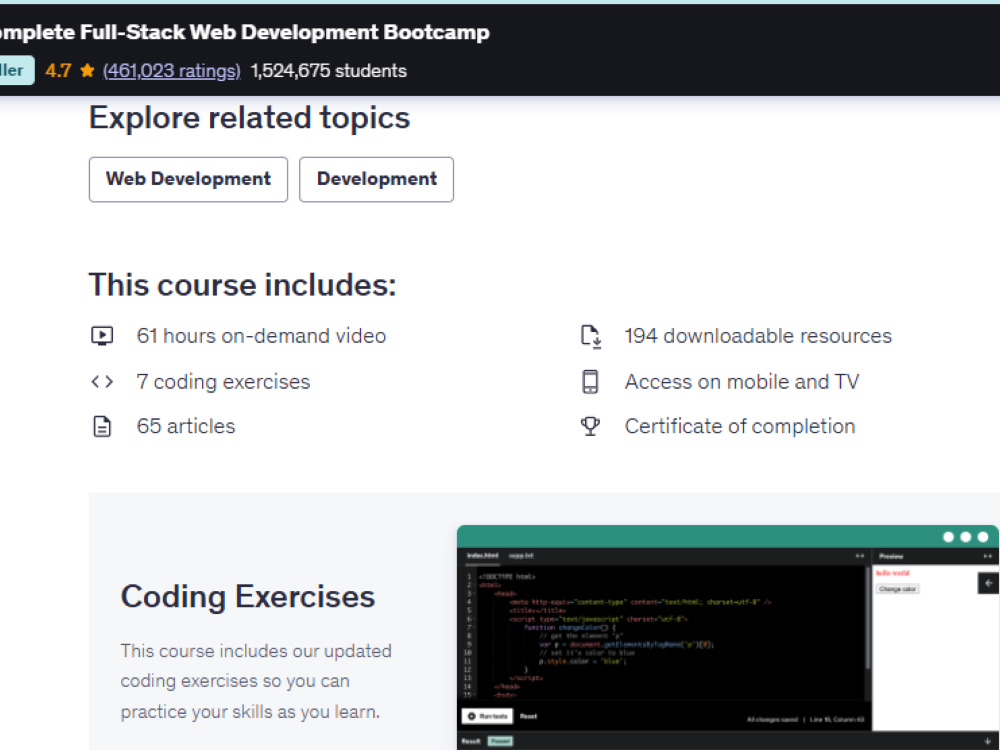
Task: Click the 'This course includes:' heading
Action: (x=242, y=285)
